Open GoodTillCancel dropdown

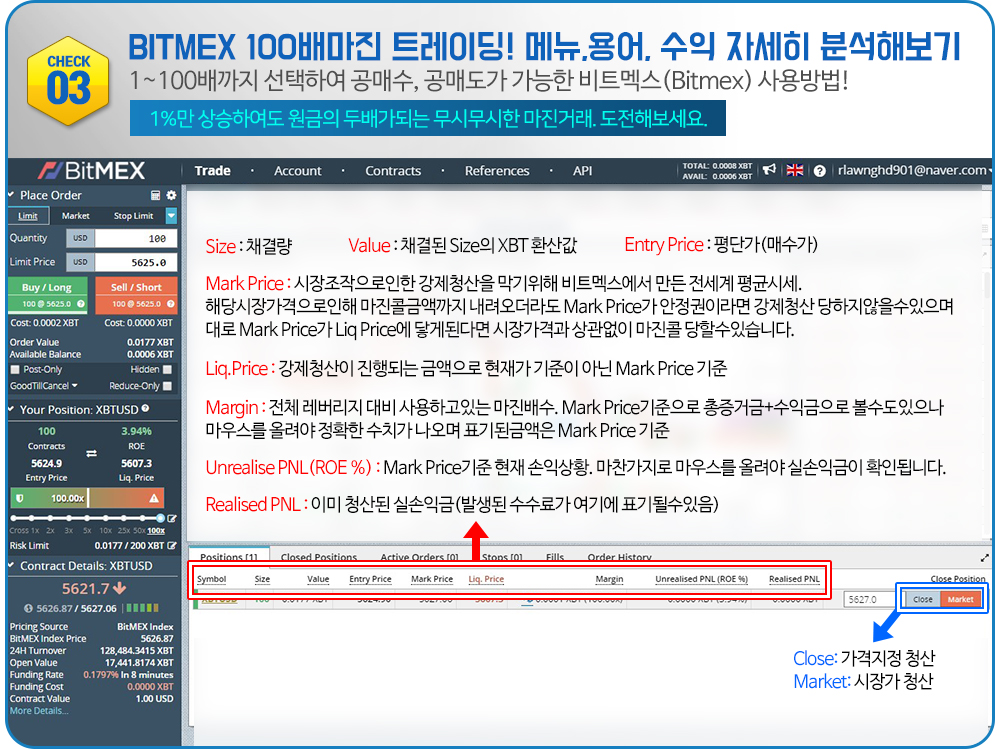click(43, 386)
